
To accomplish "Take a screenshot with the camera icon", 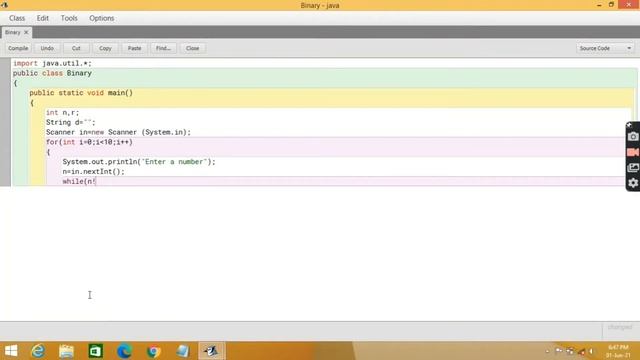I will tap(633, 136).
